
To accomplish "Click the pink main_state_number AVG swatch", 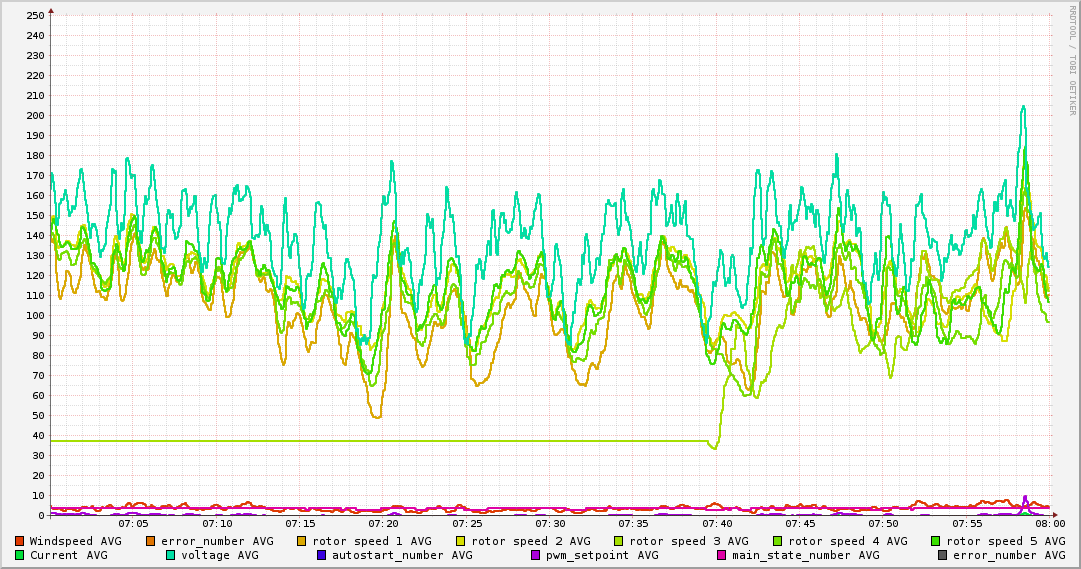I will tap(722, 555).
